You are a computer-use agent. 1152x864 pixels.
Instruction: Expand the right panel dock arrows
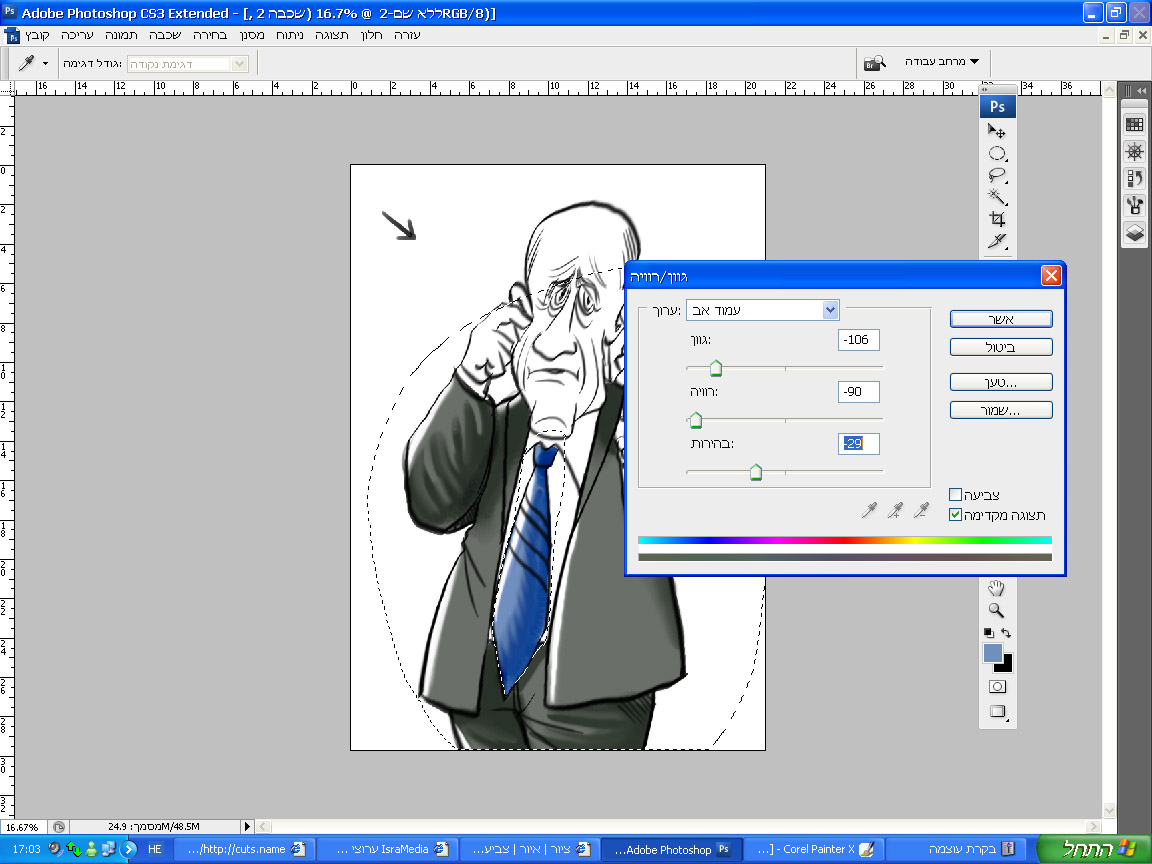1141,90
